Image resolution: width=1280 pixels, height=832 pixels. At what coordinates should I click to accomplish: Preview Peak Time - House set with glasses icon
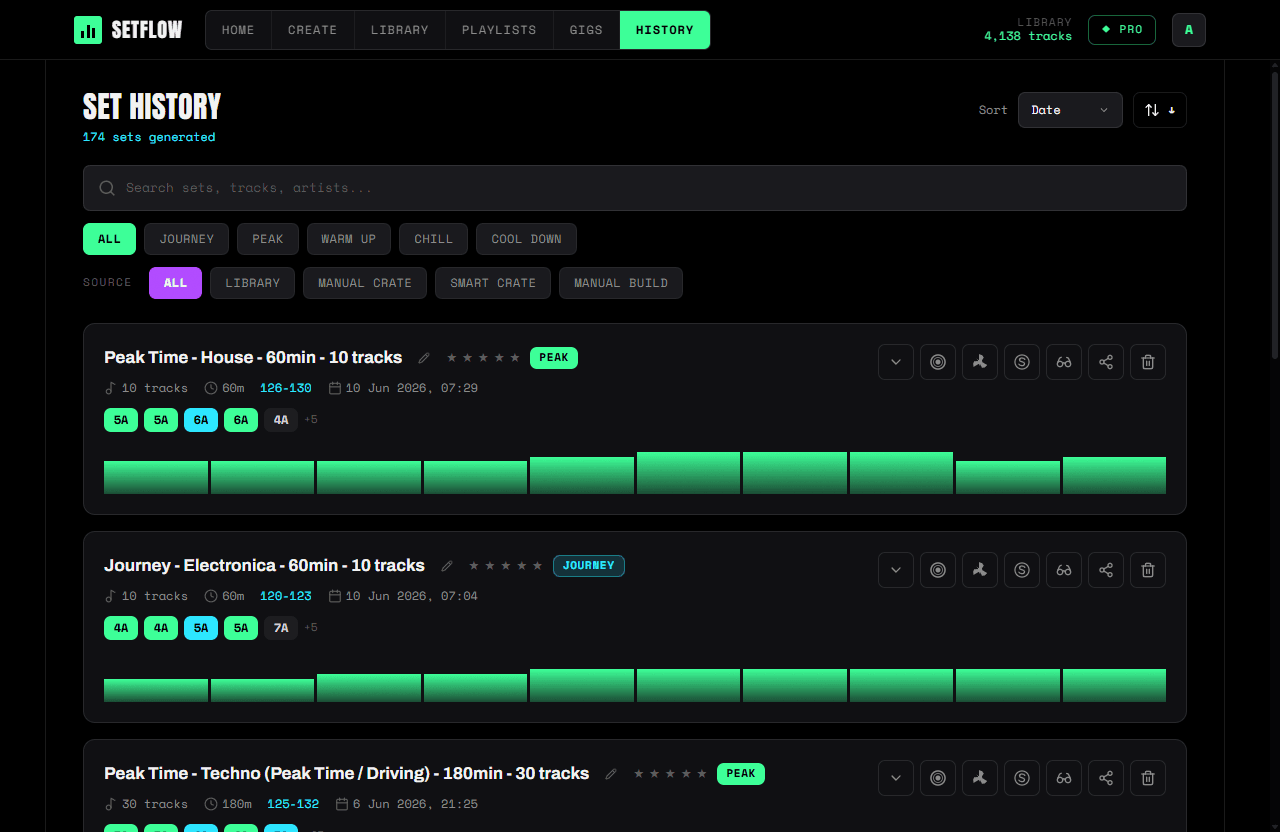click(x=1064, y=362)
